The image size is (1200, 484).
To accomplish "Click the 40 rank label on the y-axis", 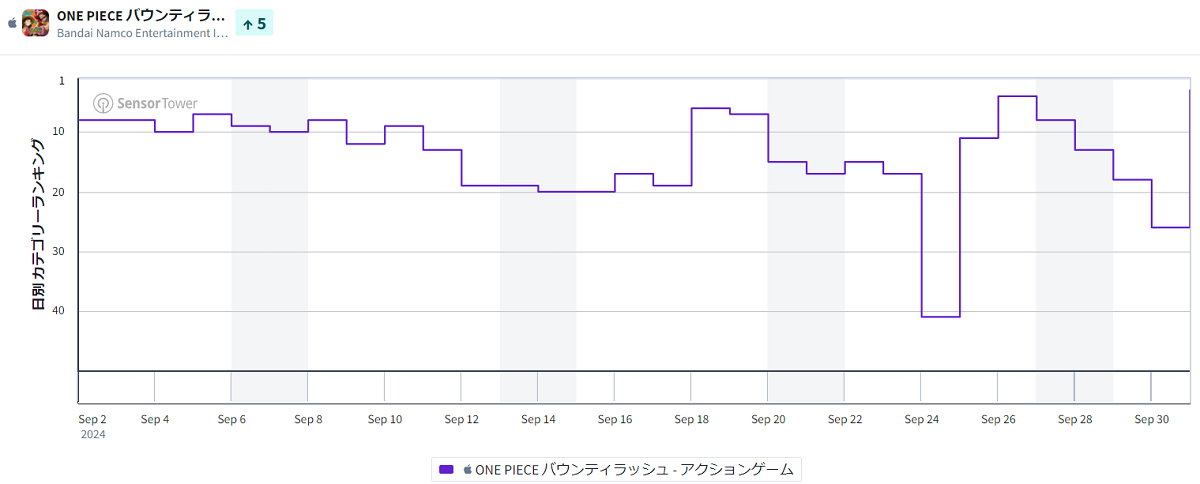I will [58, 311].
